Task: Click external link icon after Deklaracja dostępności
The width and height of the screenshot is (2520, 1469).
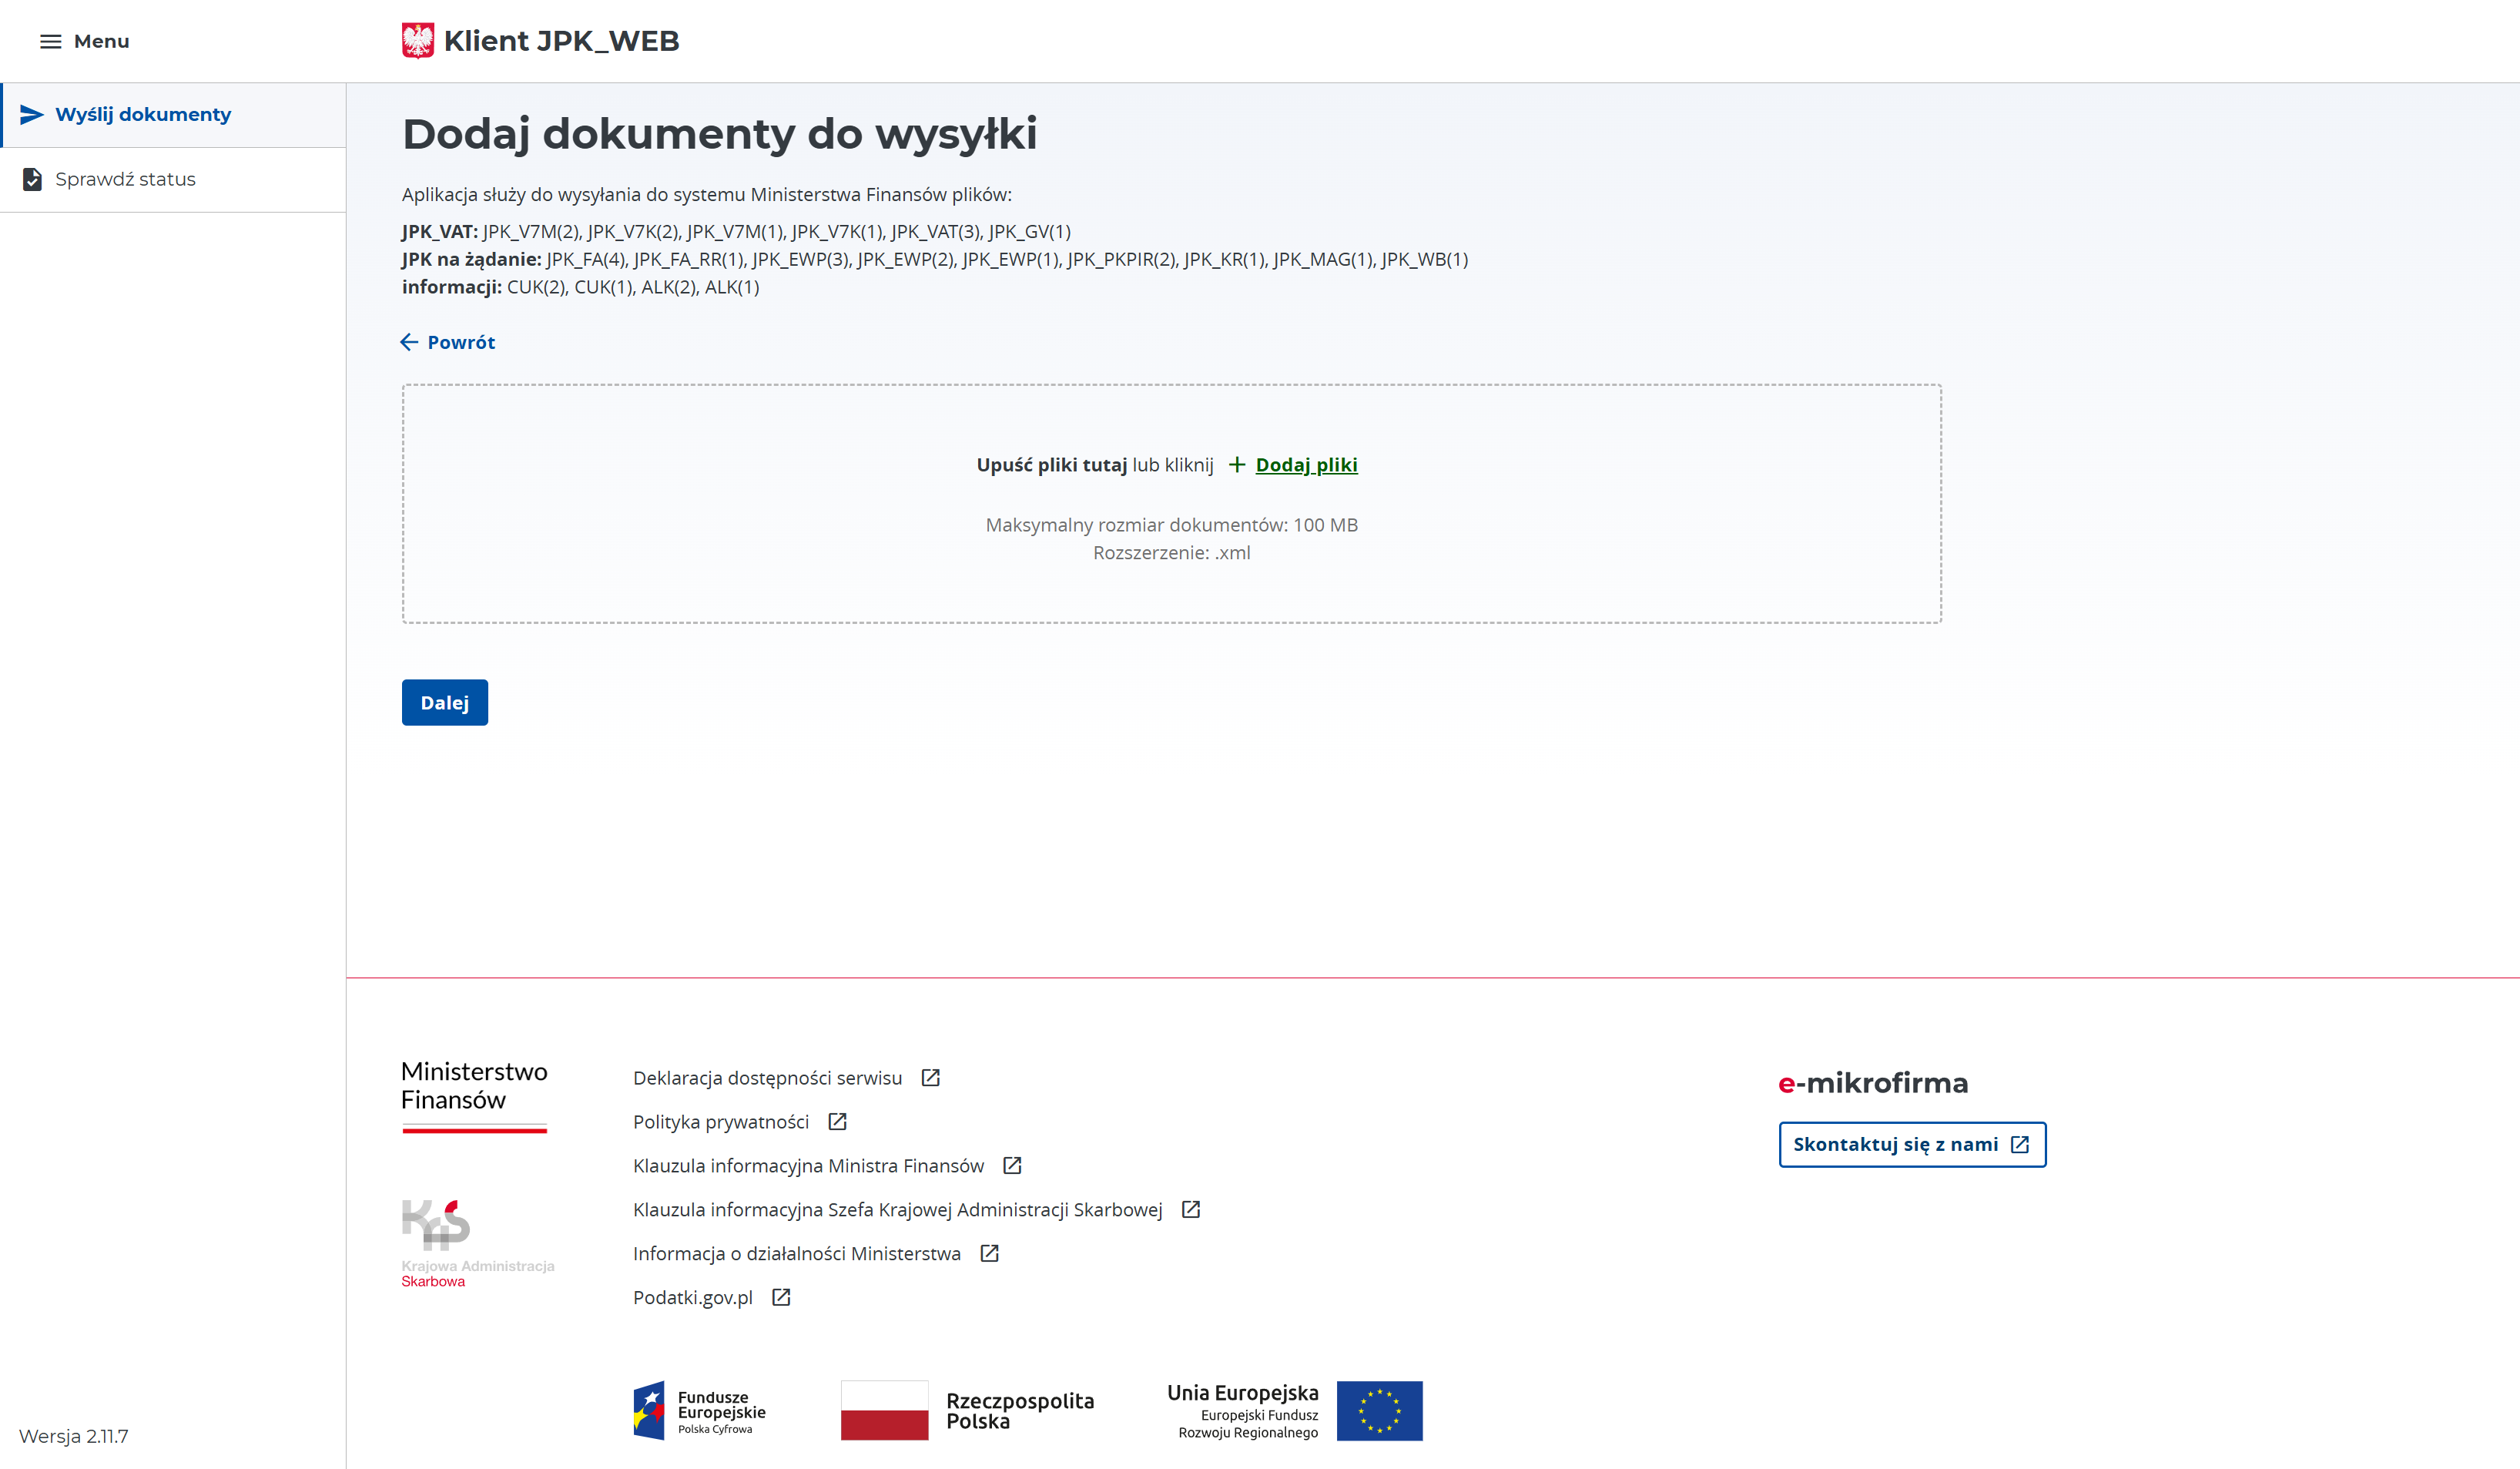Action: 930,1078
